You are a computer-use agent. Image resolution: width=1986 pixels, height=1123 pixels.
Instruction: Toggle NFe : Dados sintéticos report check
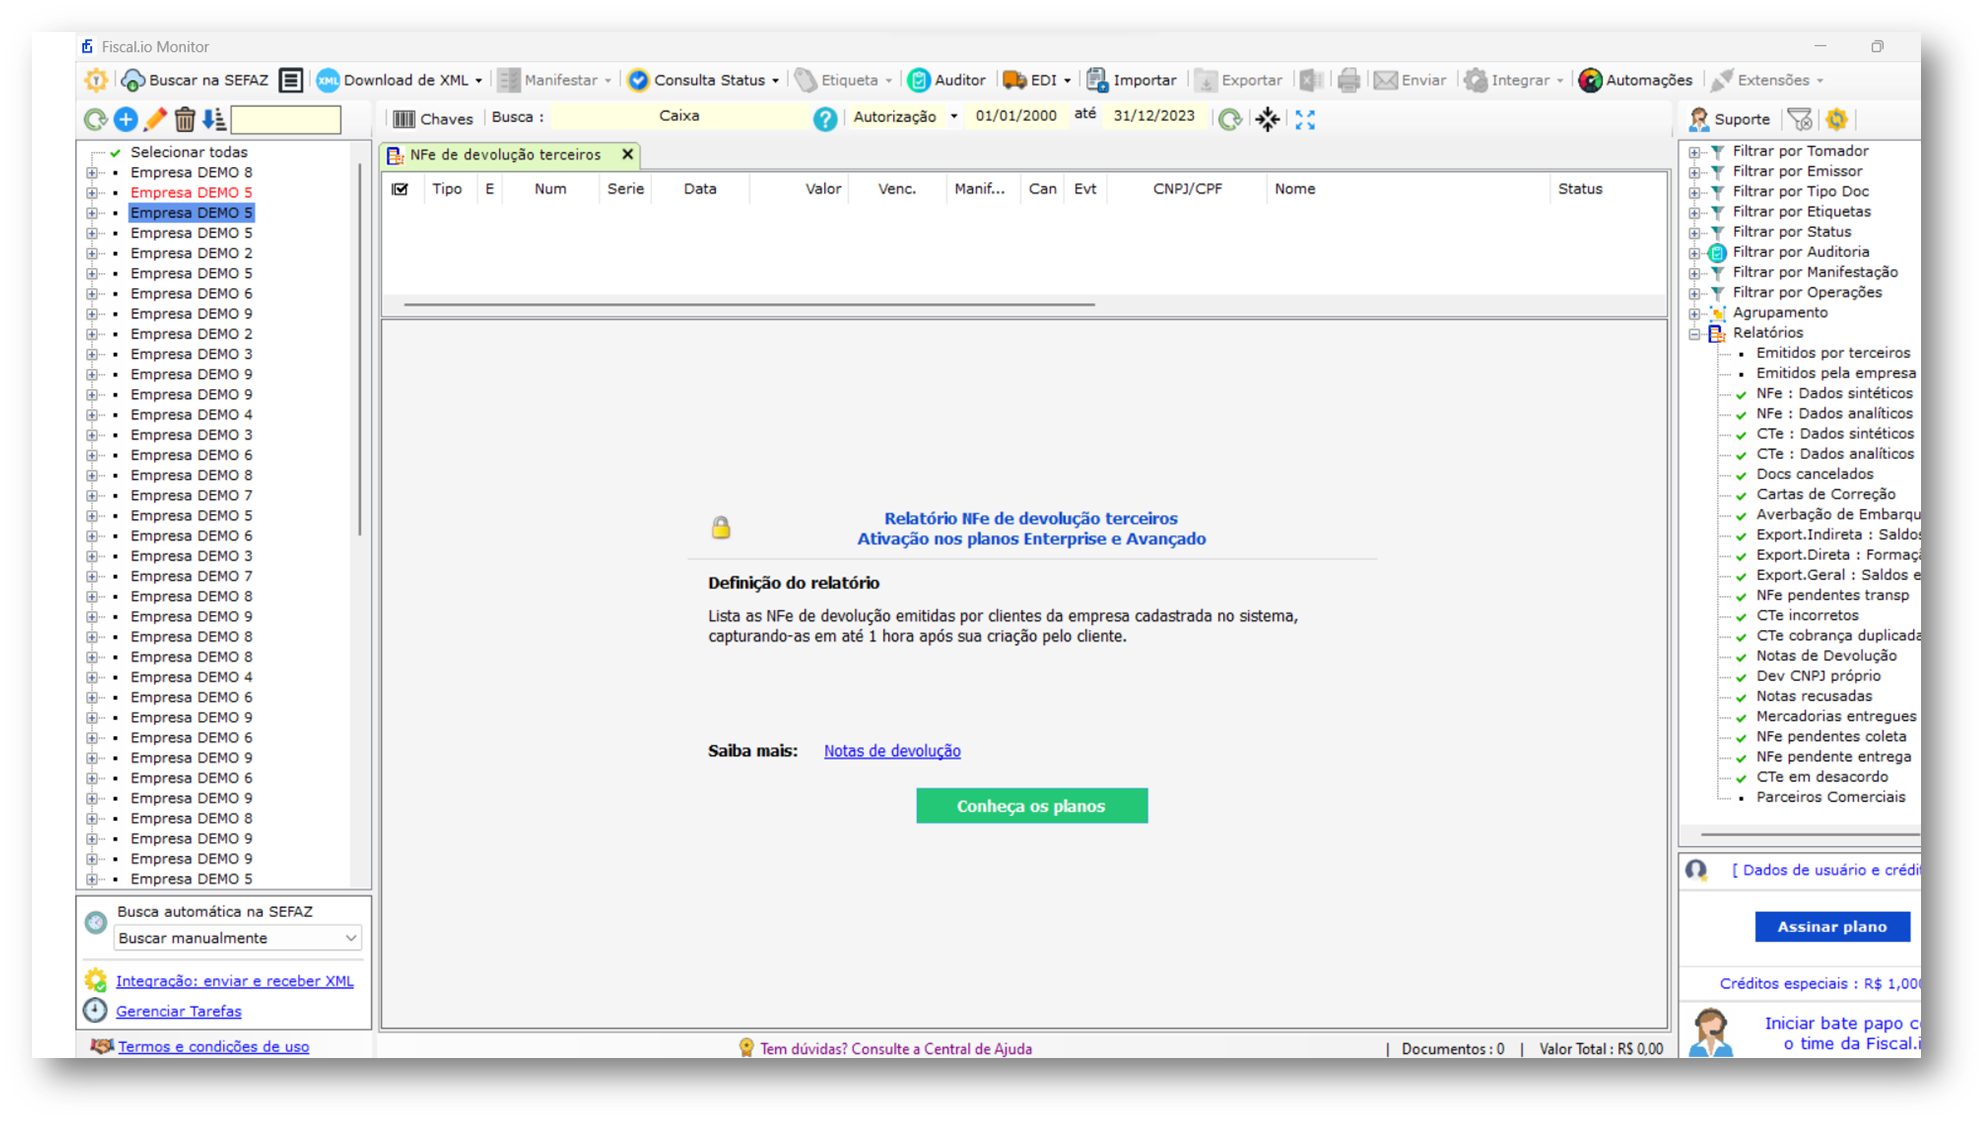(x=1741, y=395)
